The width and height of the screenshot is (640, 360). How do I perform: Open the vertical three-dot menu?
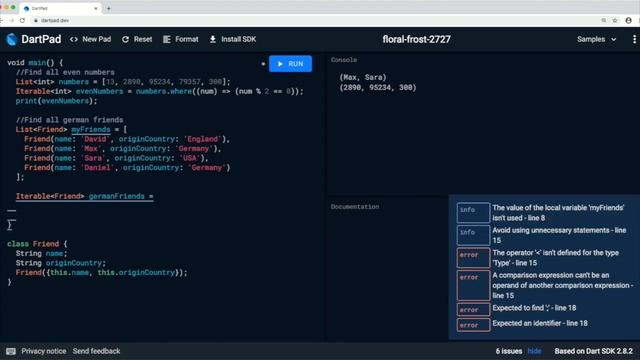[x=634, y=39]
